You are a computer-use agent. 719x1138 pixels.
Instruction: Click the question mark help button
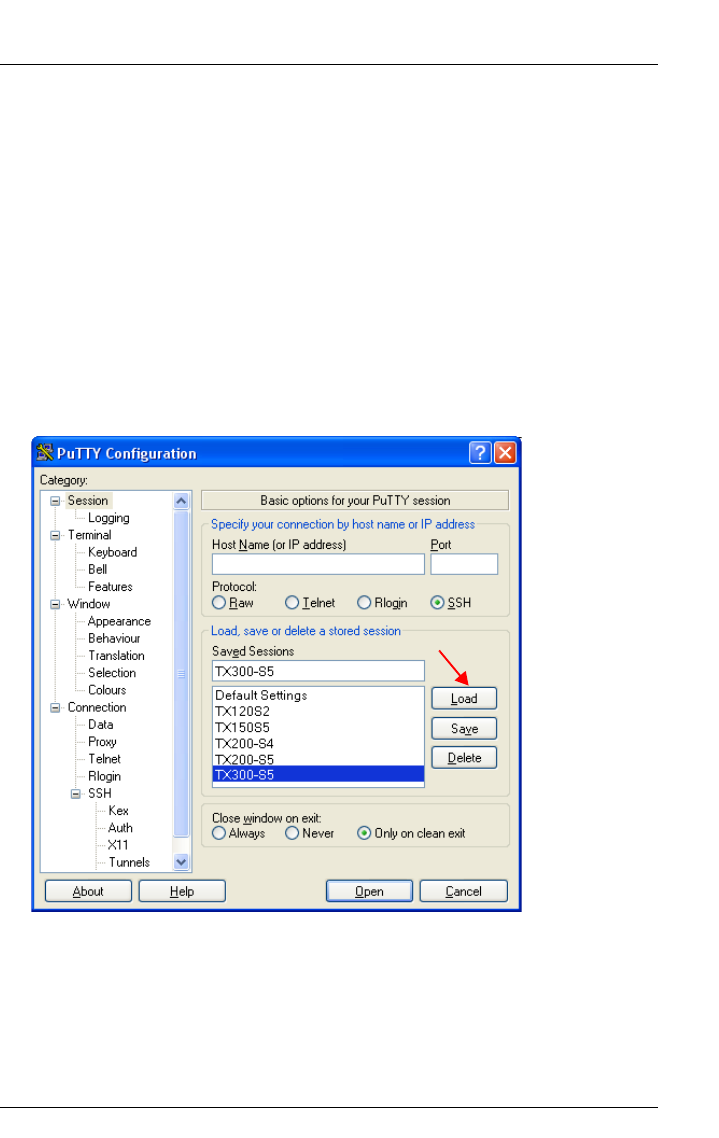(480, 453)
